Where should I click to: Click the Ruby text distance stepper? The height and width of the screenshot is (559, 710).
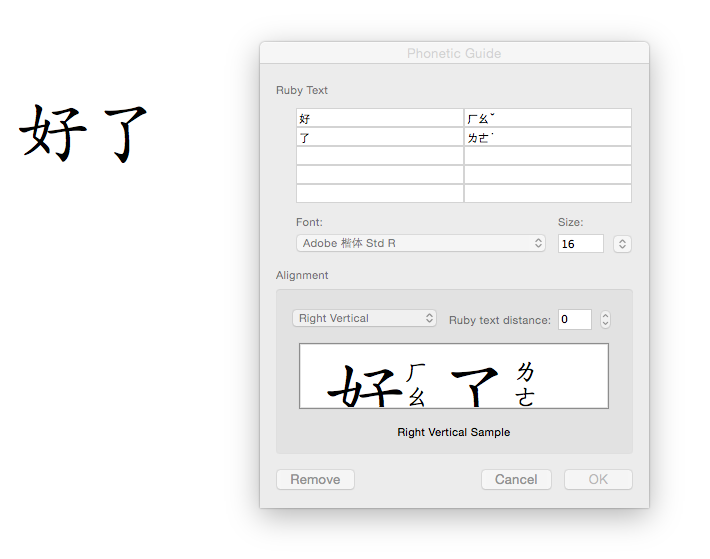coord(605,320)
